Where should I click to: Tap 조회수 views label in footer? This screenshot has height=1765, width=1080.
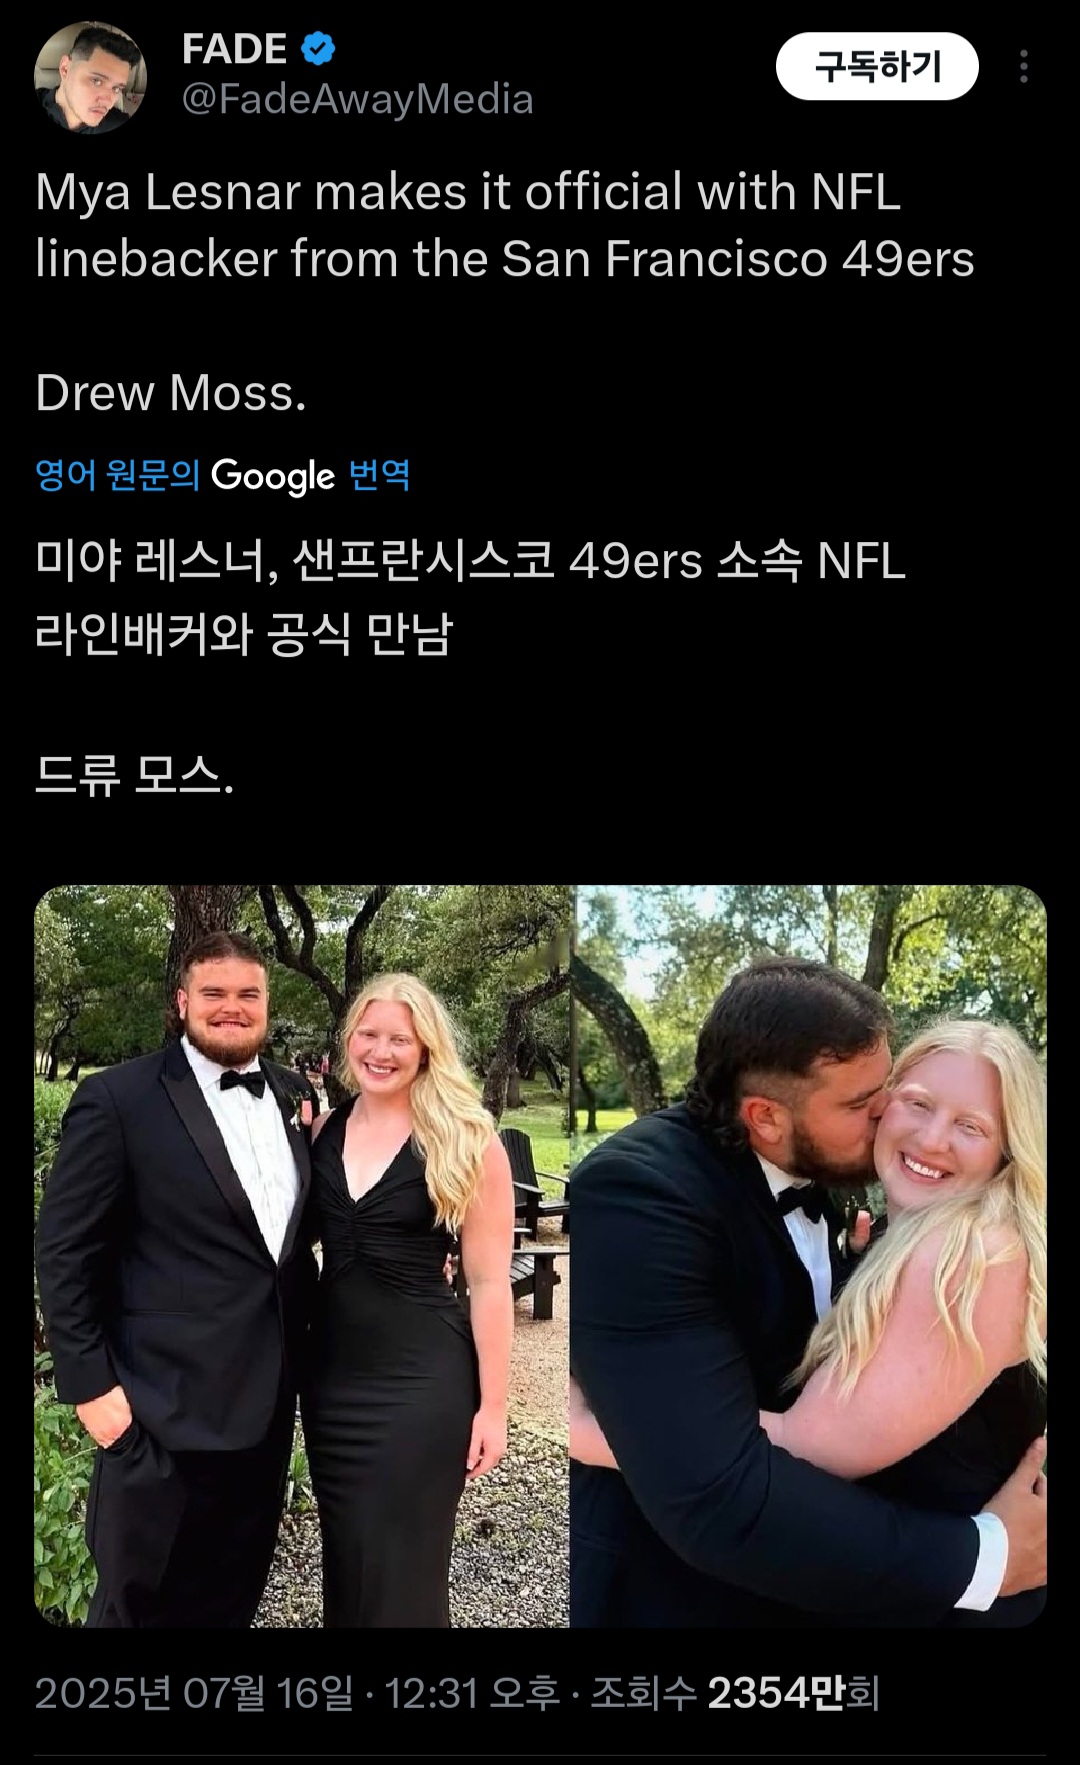click(643, 1693)
